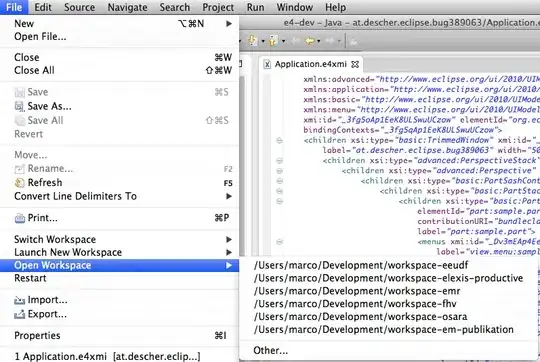Collapse the advanced:PerspectiveStack fold marker
Viewport: 540px width, 362px height.
pyautogui.click(x=279, y=161)
